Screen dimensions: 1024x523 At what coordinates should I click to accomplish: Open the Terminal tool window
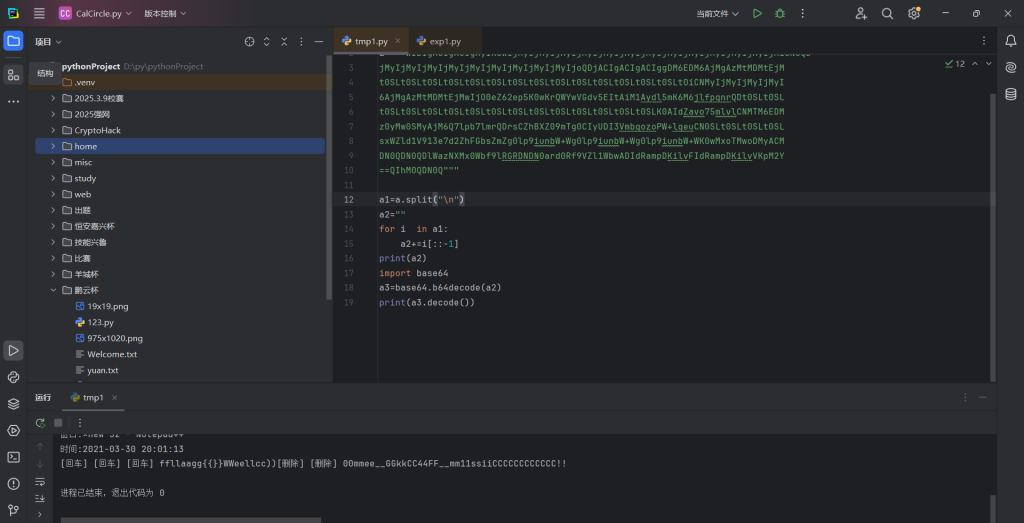pos(13,457)
